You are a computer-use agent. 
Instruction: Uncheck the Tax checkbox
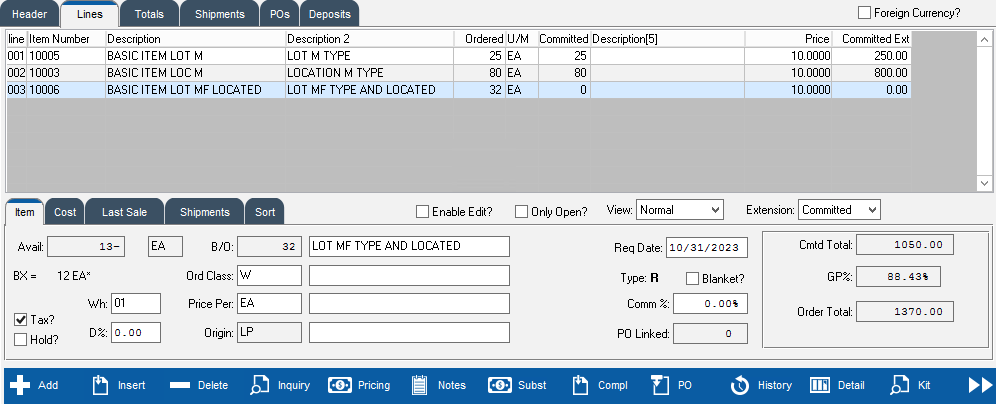pyautogui.click(x=21, y=319)
